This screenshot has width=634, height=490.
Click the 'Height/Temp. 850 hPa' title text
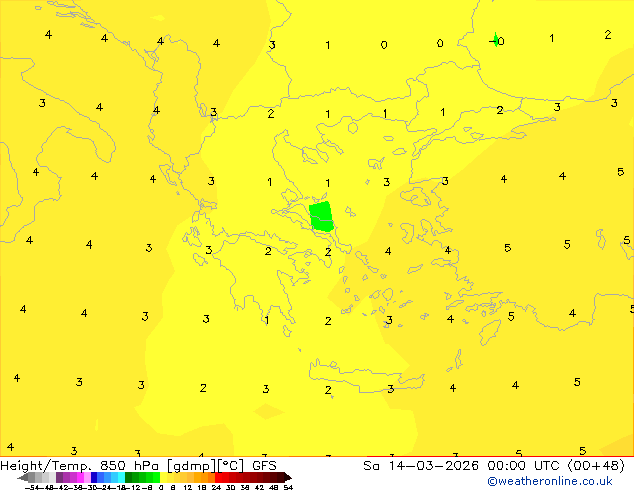click(x=79, y=466)
